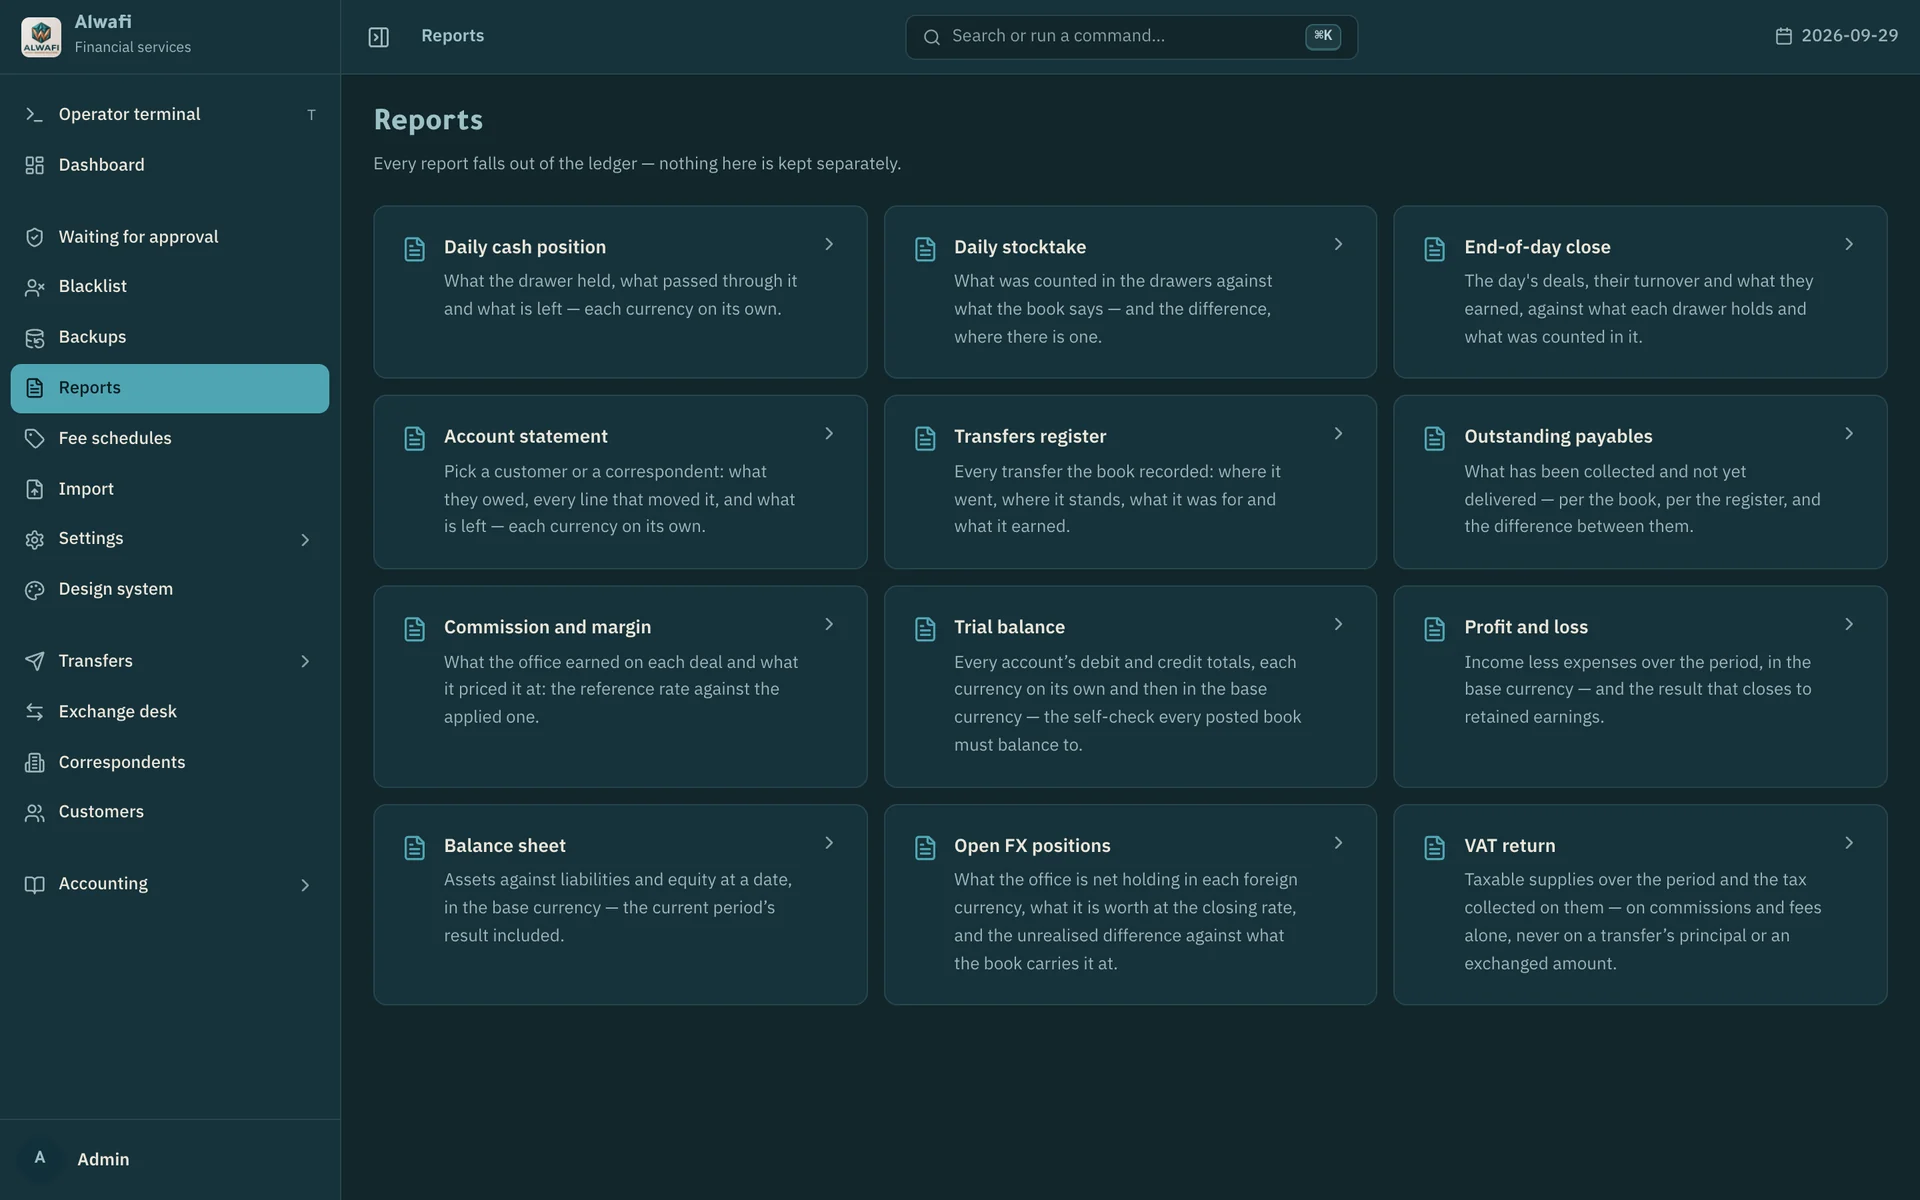The width and height of the screenshot is (1920, 1200).
Task: Click the search magnifier icon
Action: pyautogui.click(x=931, y=37)
